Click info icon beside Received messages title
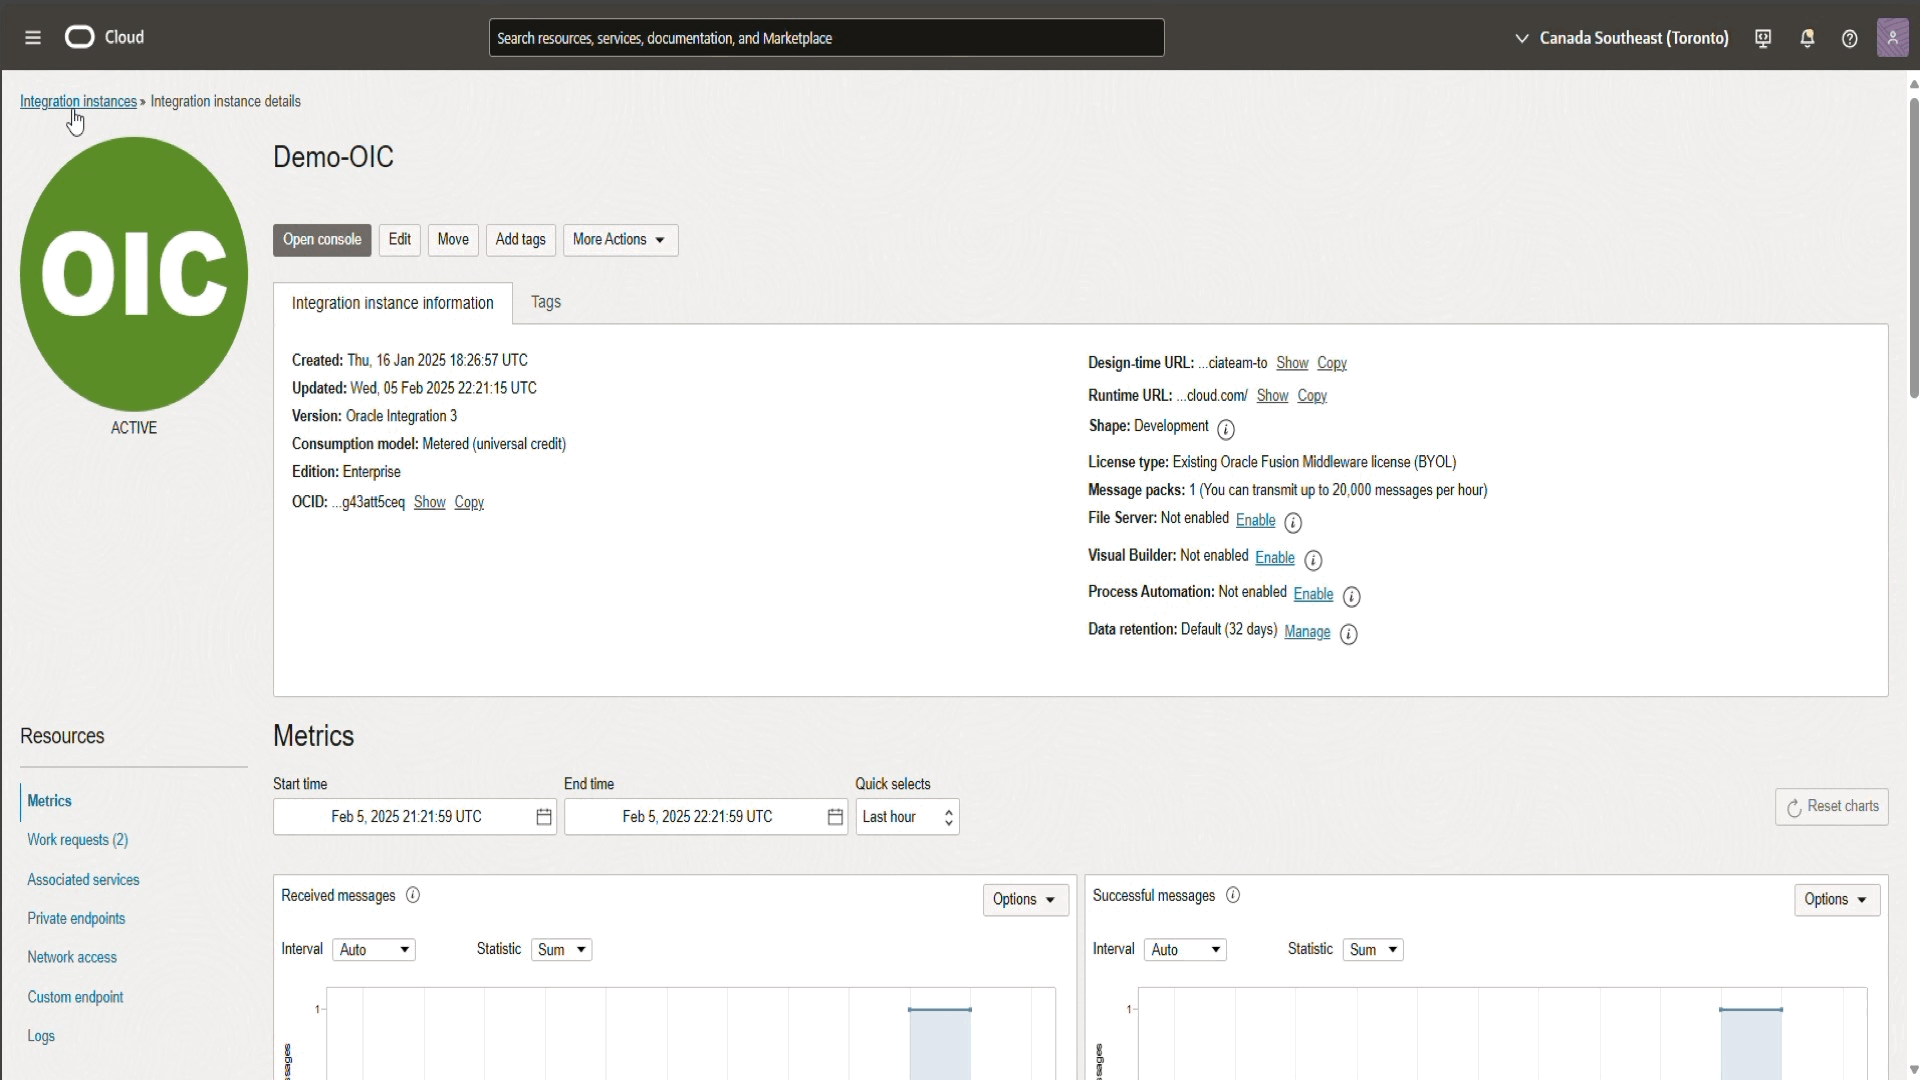Viewport: 1920px width, 1080px height. (x=413, y=895)
